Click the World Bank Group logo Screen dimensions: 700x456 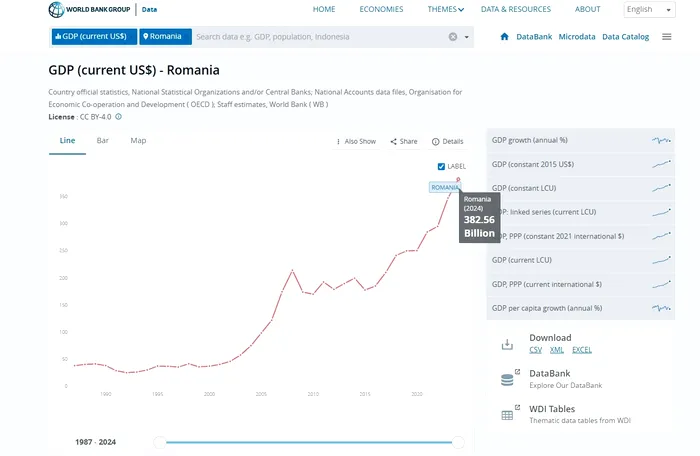[90, 10]
